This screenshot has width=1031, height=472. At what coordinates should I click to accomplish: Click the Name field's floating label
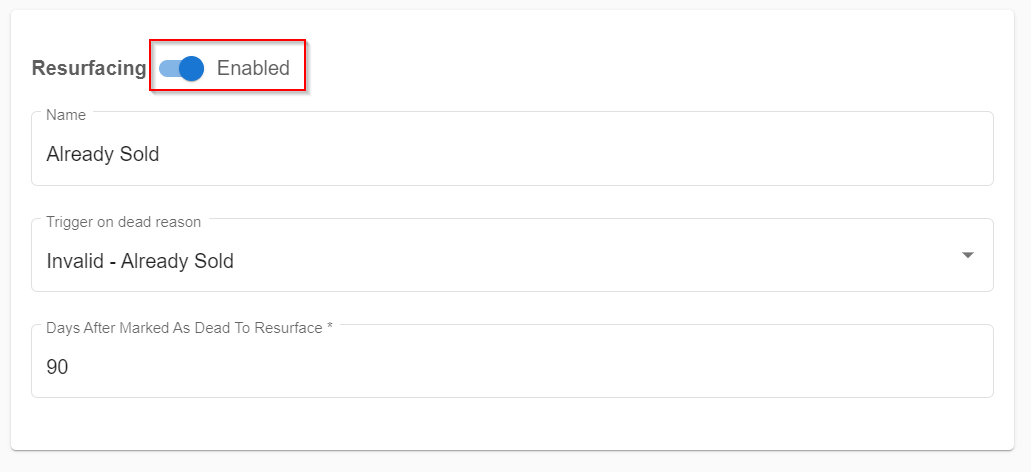pyautogui.click(x=66, y=115)
